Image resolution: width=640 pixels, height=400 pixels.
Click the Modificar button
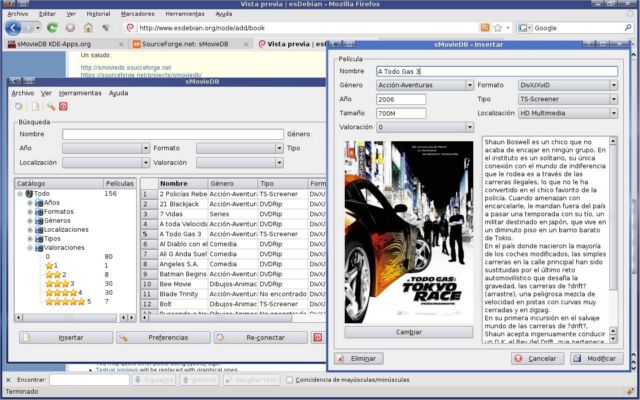(x=597, y=358)
